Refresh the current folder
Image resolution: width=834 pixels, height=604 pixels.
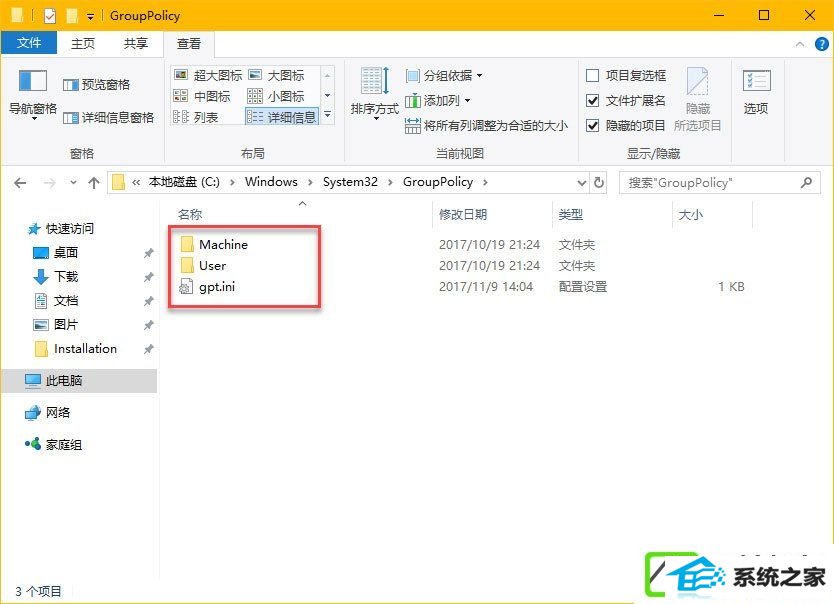[599, 182]
